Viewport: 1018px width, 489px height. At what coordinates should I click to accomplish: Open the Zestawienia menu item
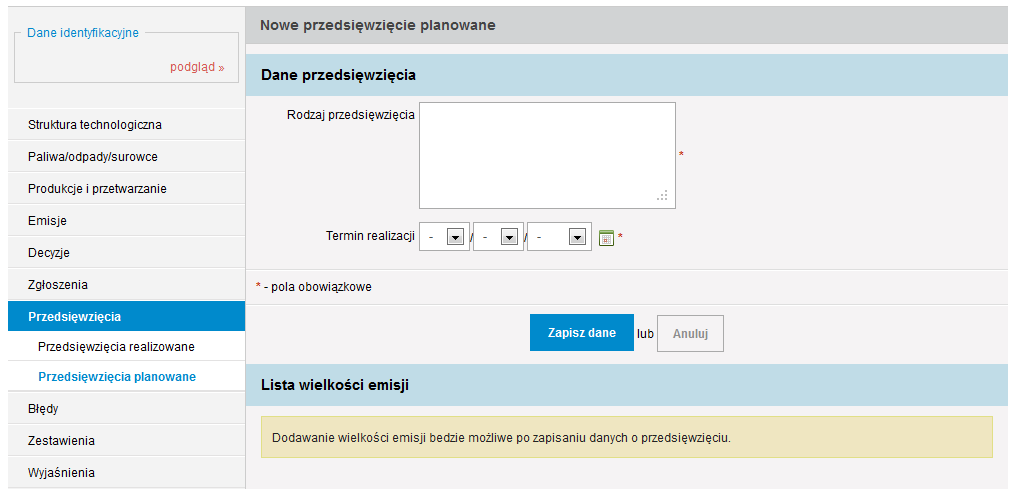tap(127, 441)
